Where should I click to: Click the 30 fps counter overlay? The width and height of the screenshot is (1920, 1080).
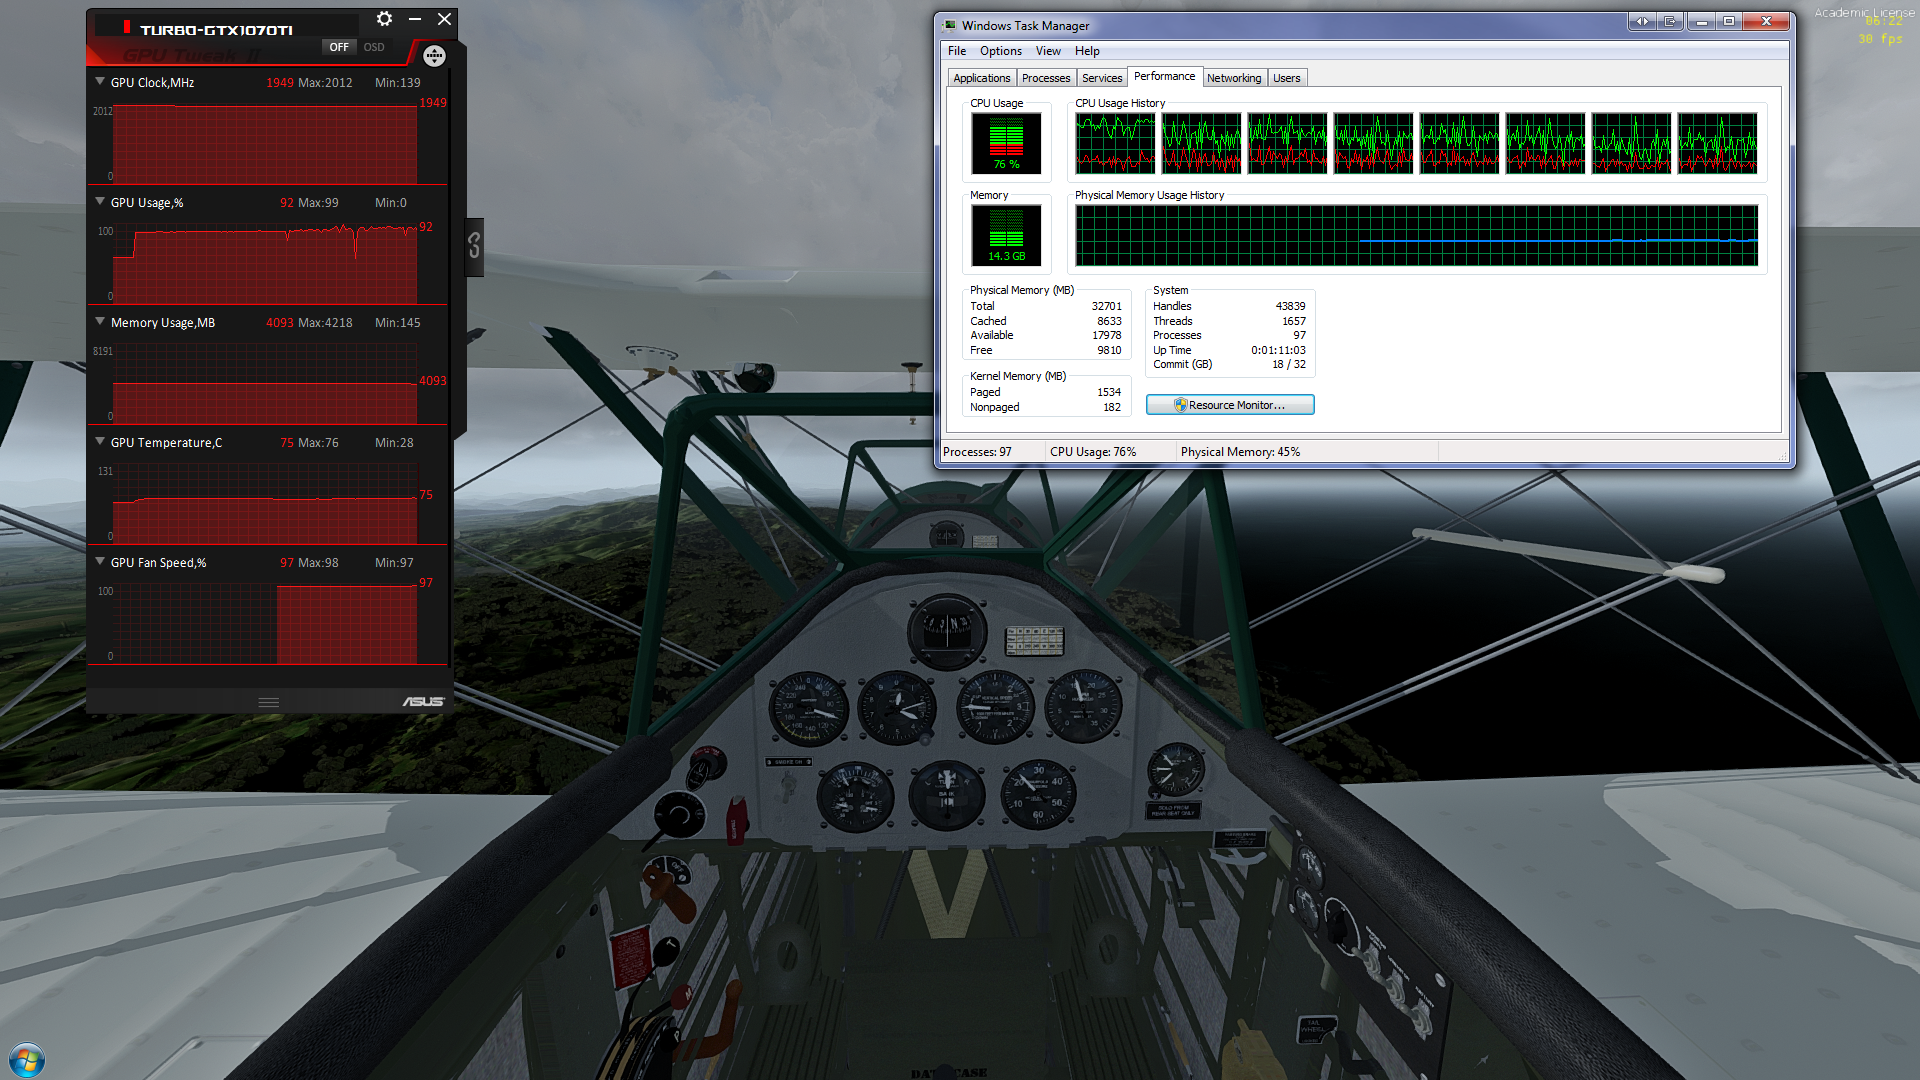[1880, 39]
